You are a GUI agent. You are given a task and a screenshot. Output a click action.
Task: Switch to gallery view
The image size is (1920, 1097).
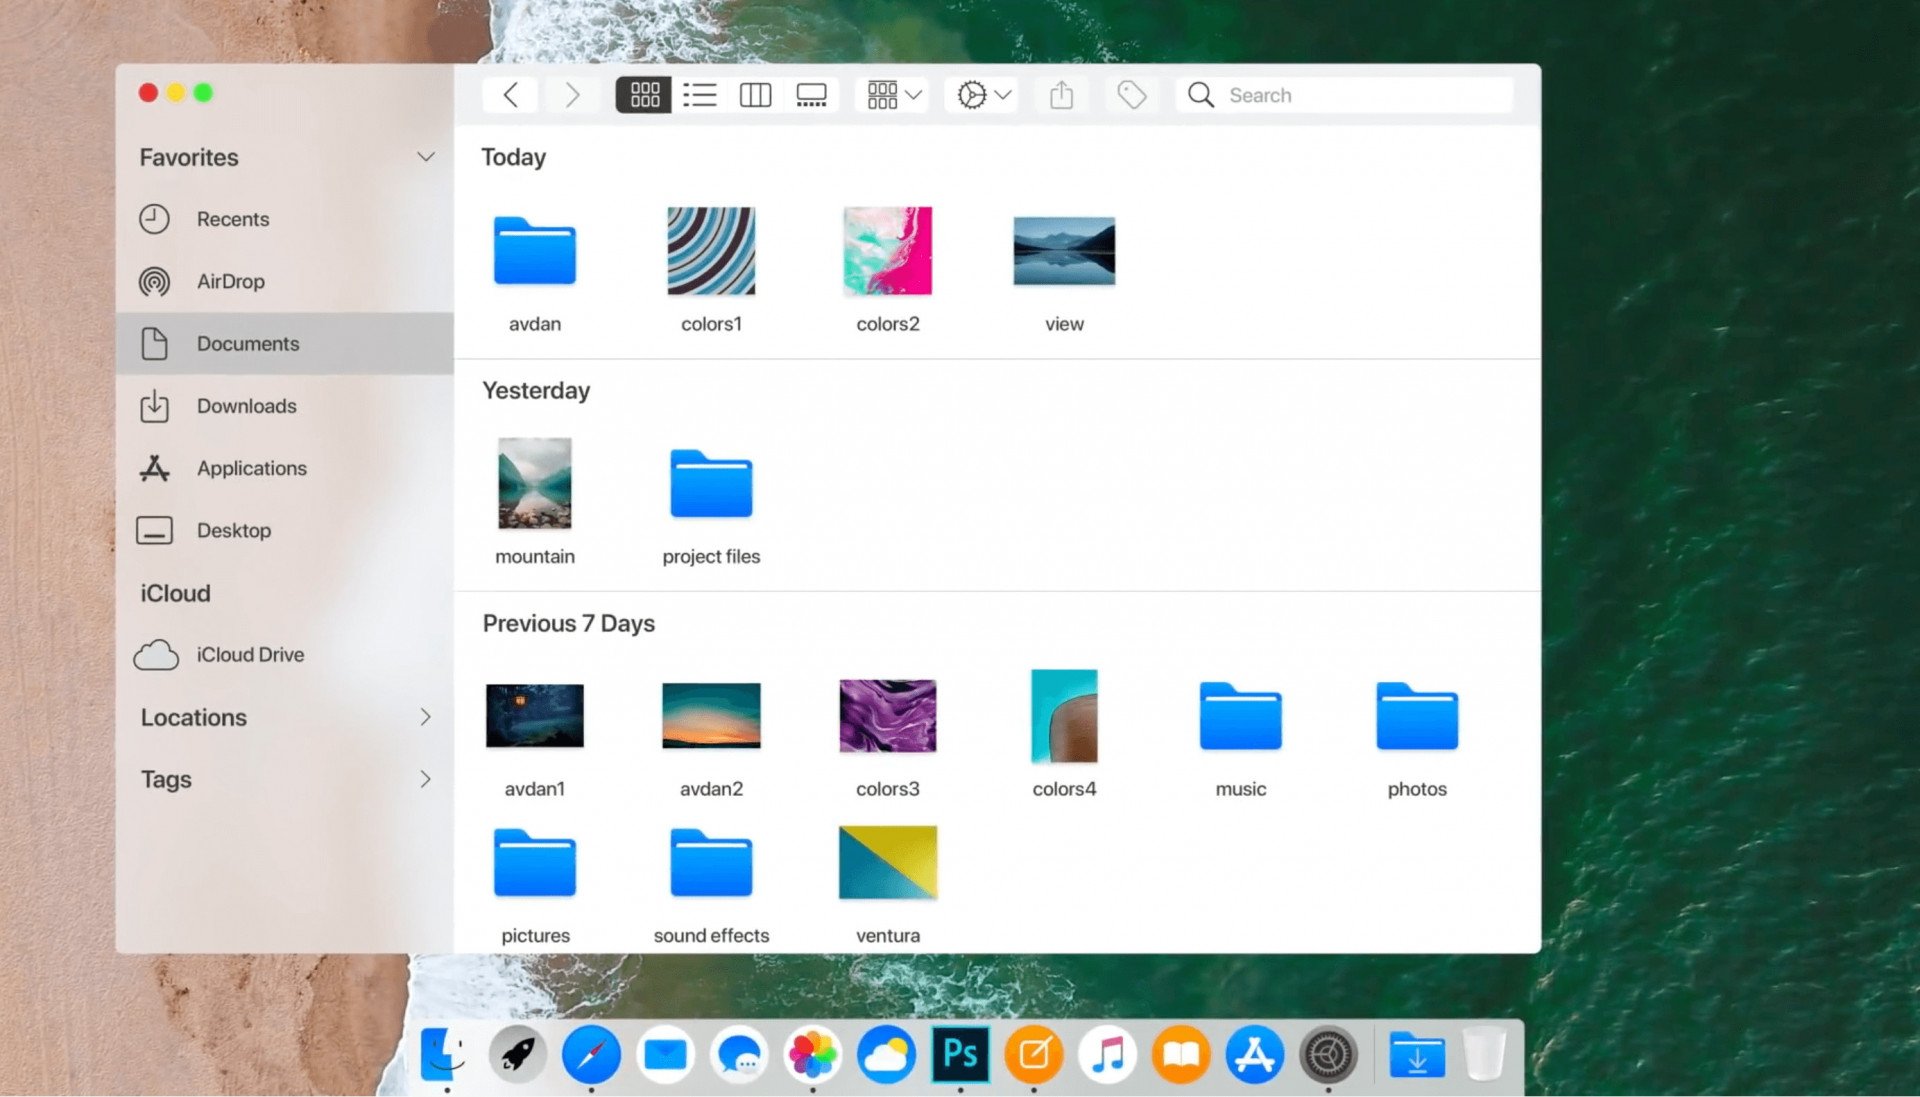click(x=811, y=95)
